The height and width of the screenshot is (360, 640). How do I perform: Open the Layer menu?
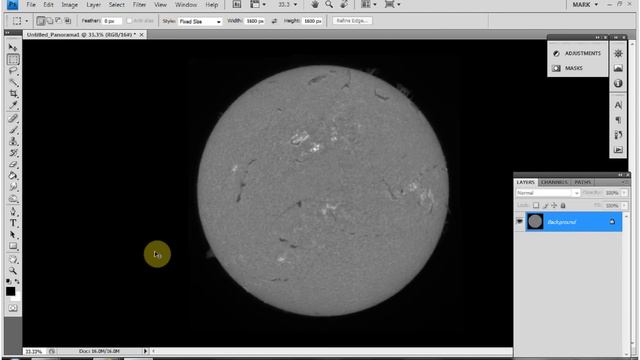tap(93, 5)
